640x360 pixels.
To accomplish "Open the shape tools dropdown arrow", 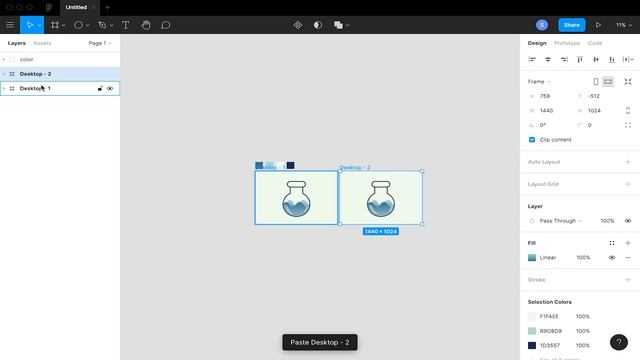I will [87, 25].
